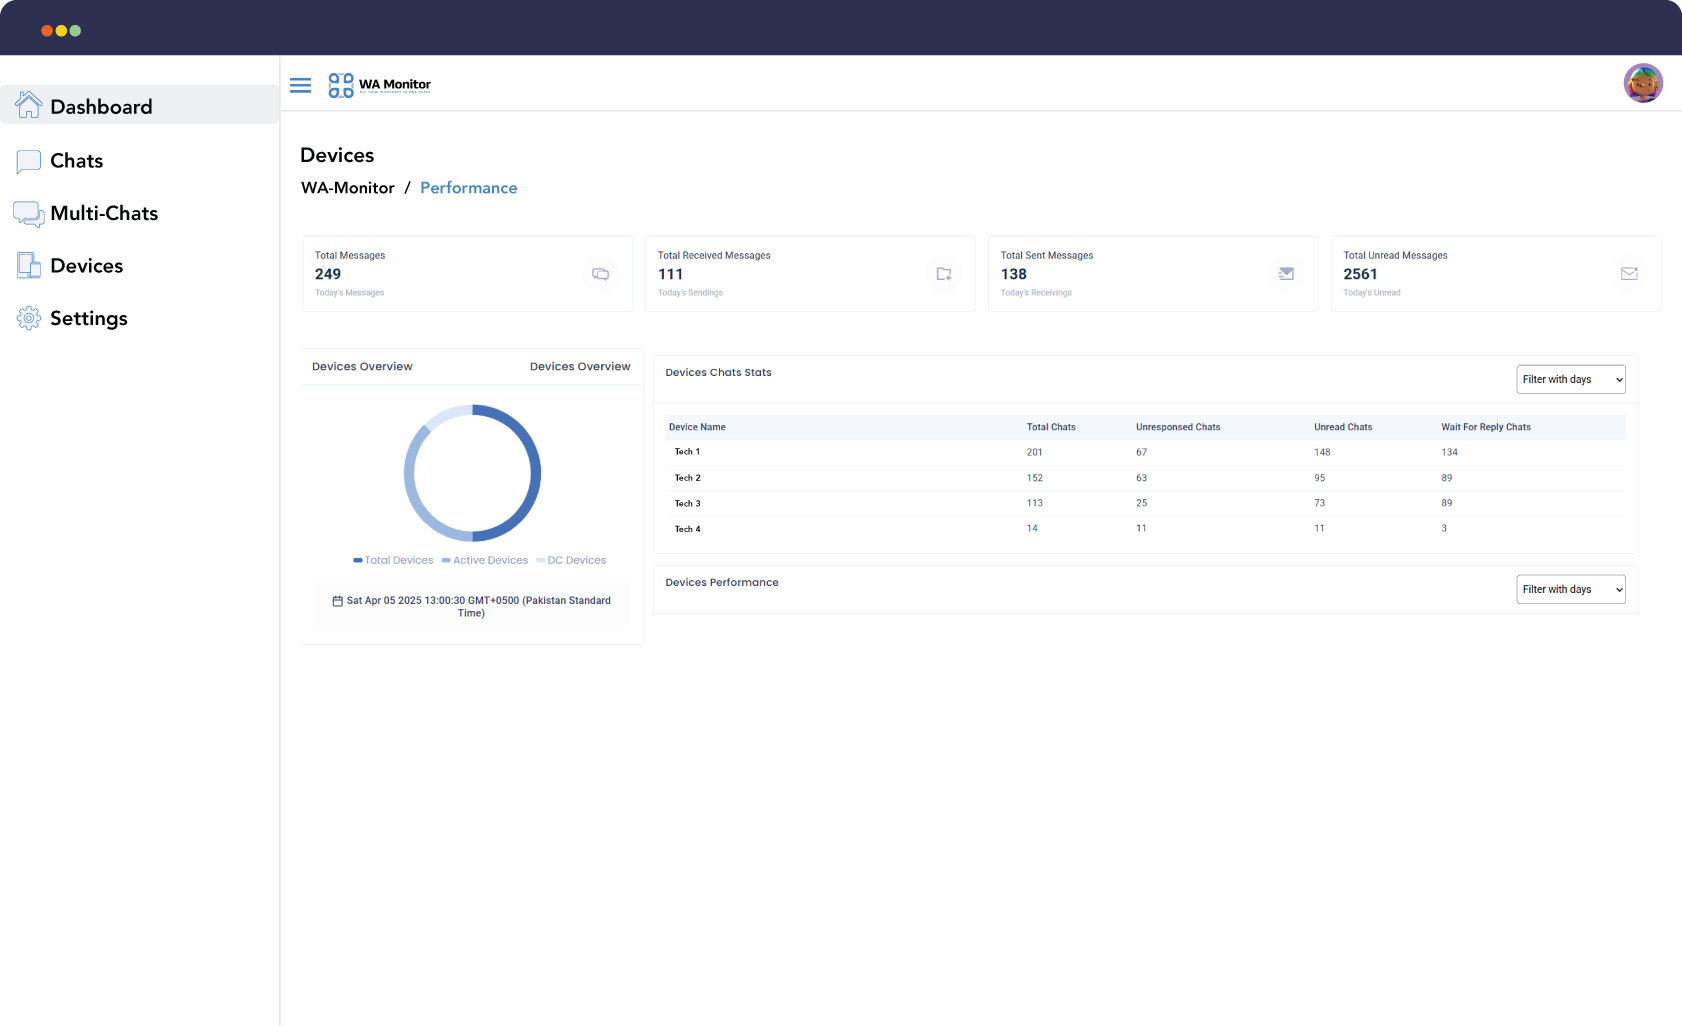Click the calendar icon beside the date
Screen dimensions: 1682x1026
pyautogui.click(x=337, y=601)
